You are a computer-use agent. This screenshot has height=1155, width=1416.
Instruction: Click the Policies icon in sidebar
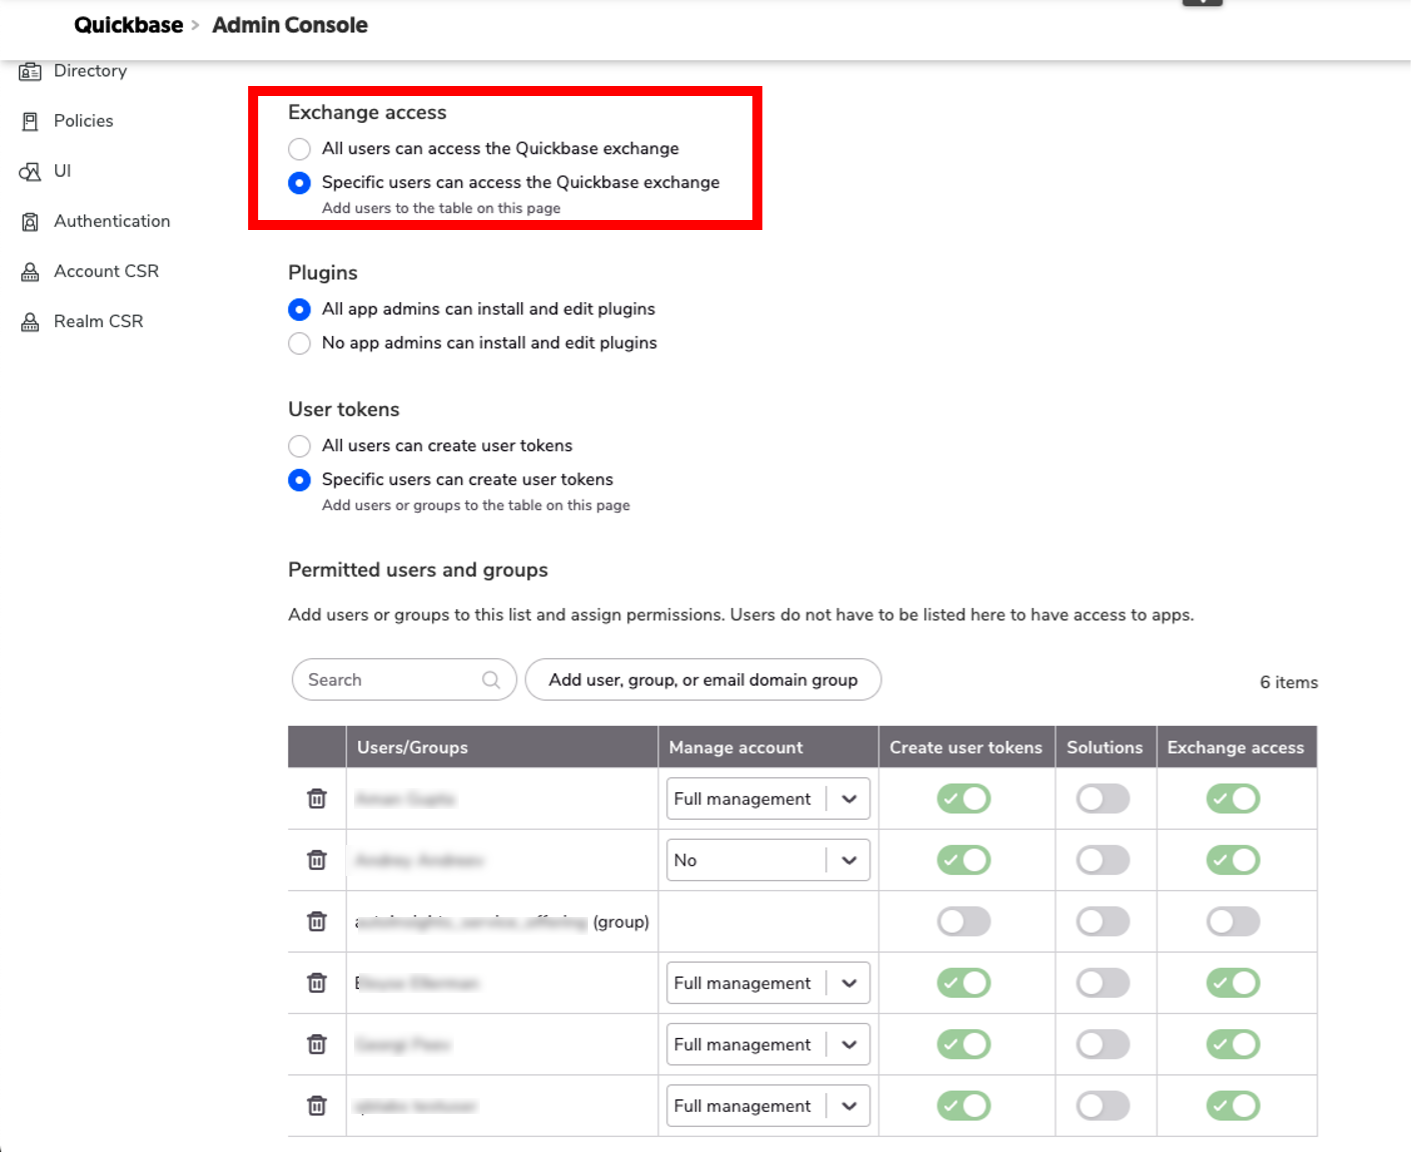pyautogui.click(x=30, y=121)
